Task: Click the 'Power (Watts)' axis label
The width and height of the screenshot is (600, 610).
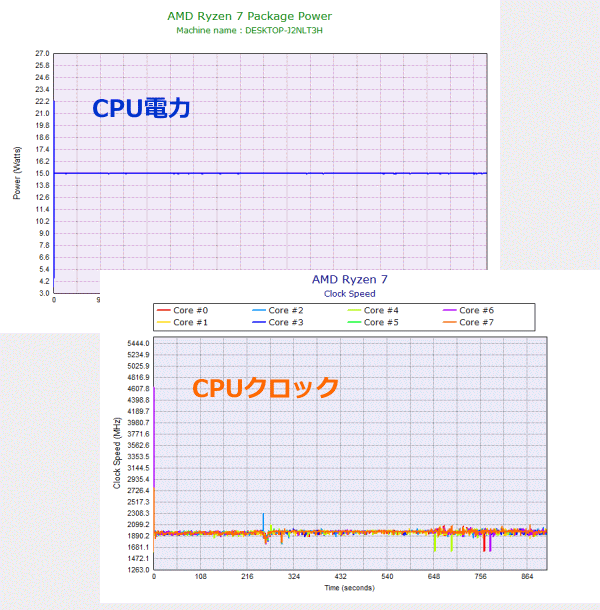Action: 17,173
